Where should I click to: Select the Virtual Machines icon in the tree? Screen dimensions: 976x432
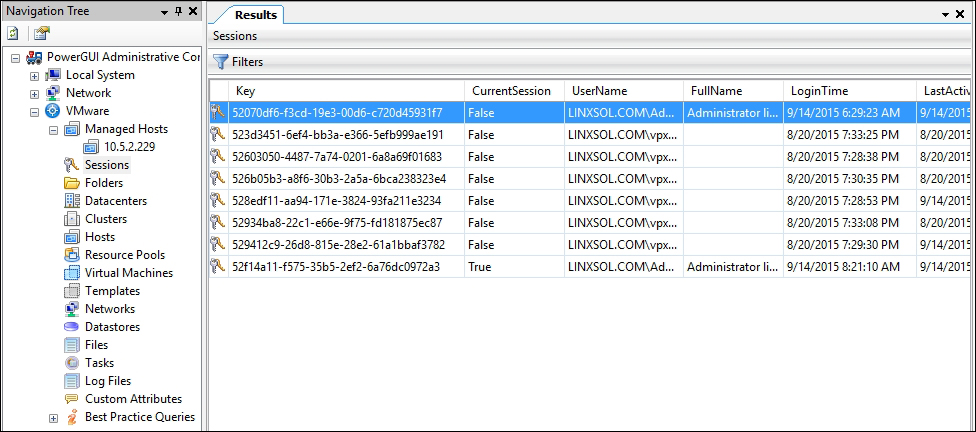(72, 273)
